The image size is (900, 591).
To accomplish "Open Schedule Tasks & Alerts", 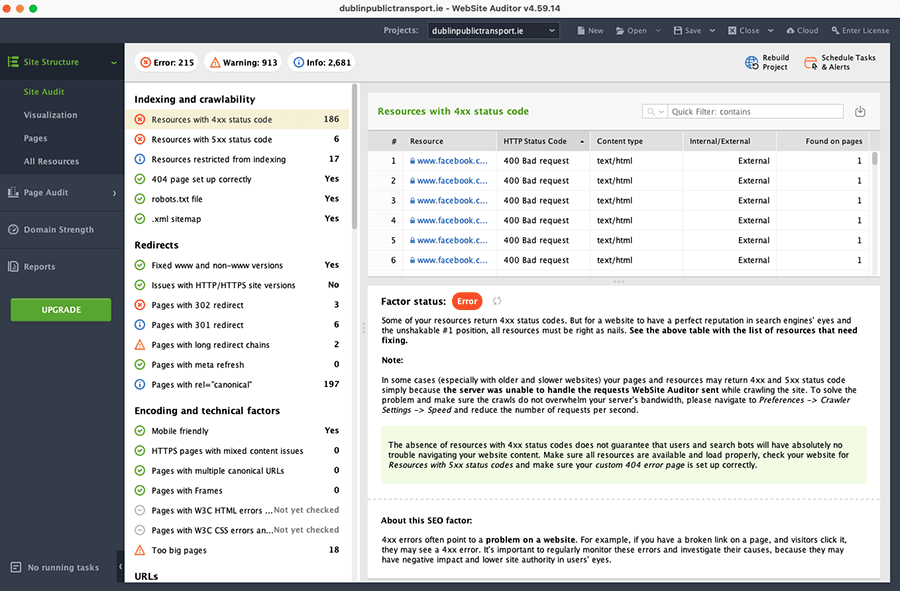I will pos(840,63).
